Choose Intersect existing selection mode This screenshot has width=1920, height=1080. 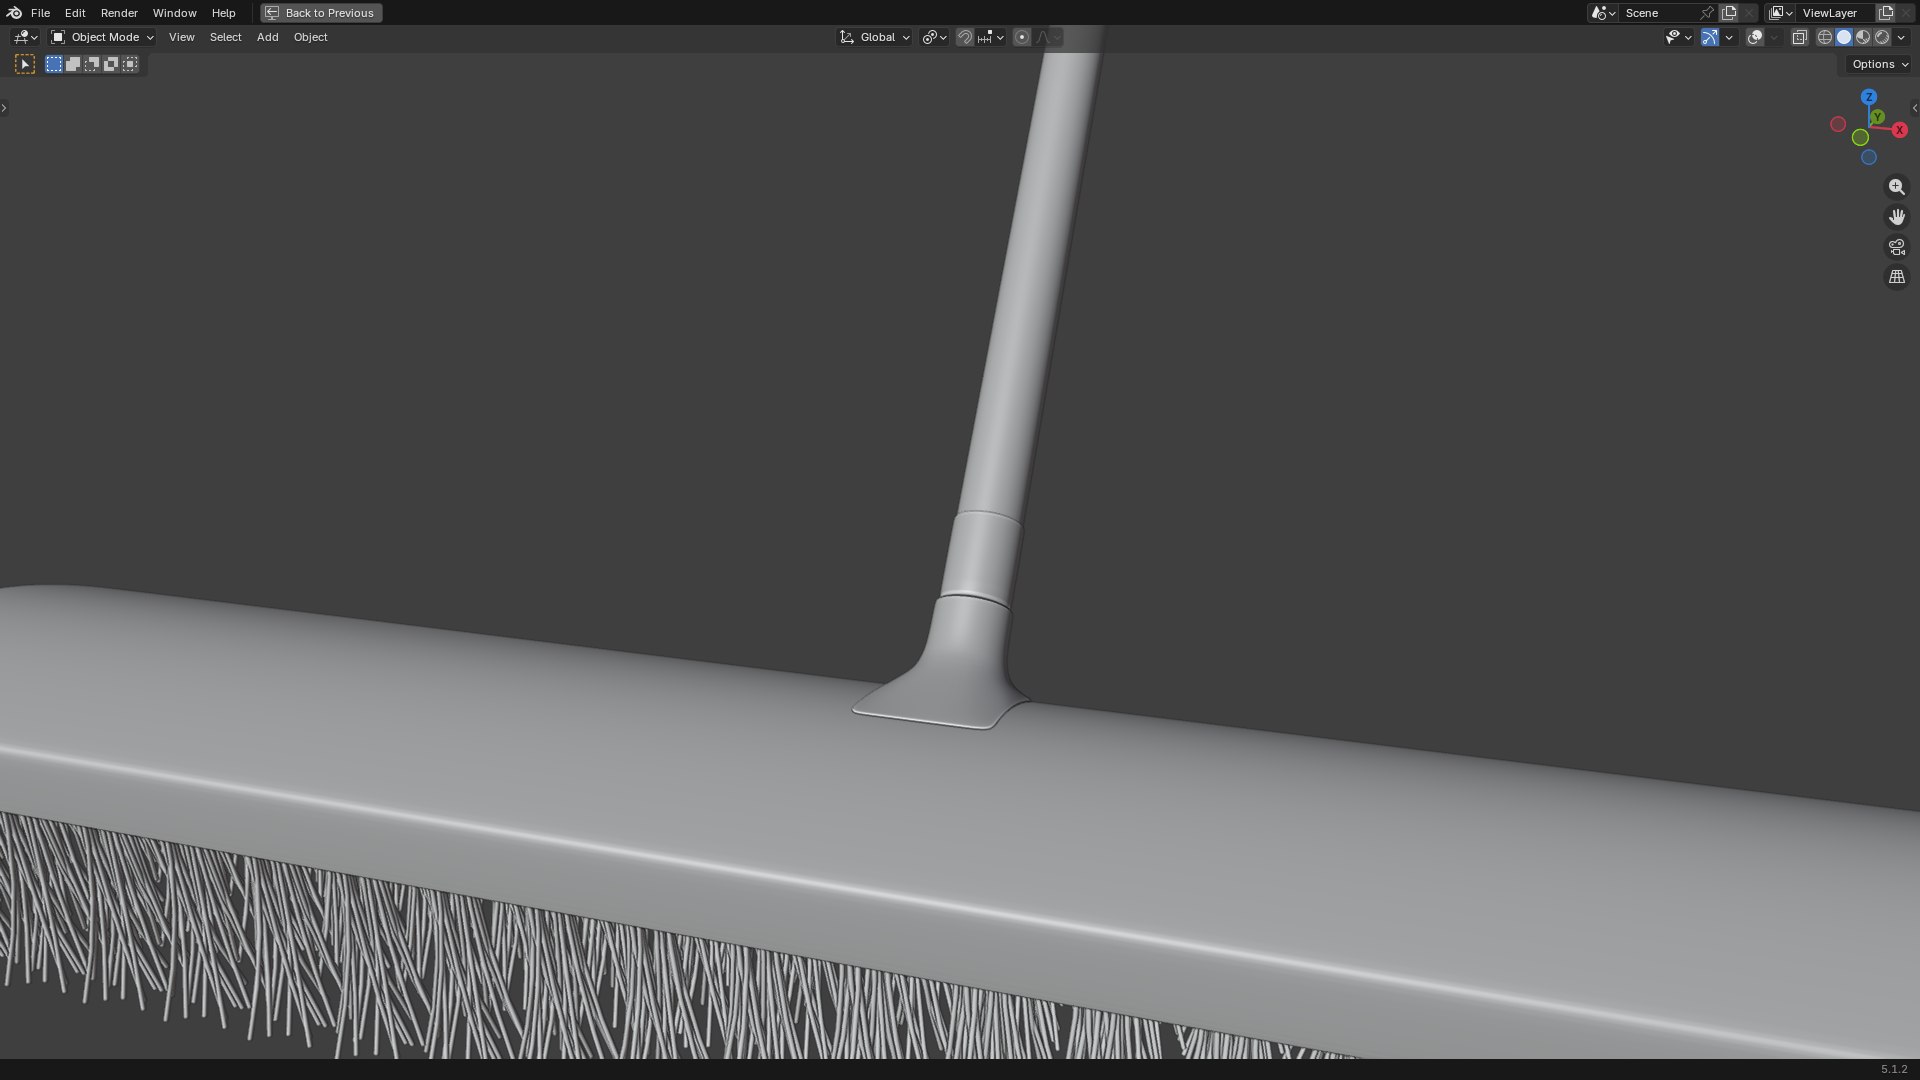pyautogui.click(x=130, y=64)
